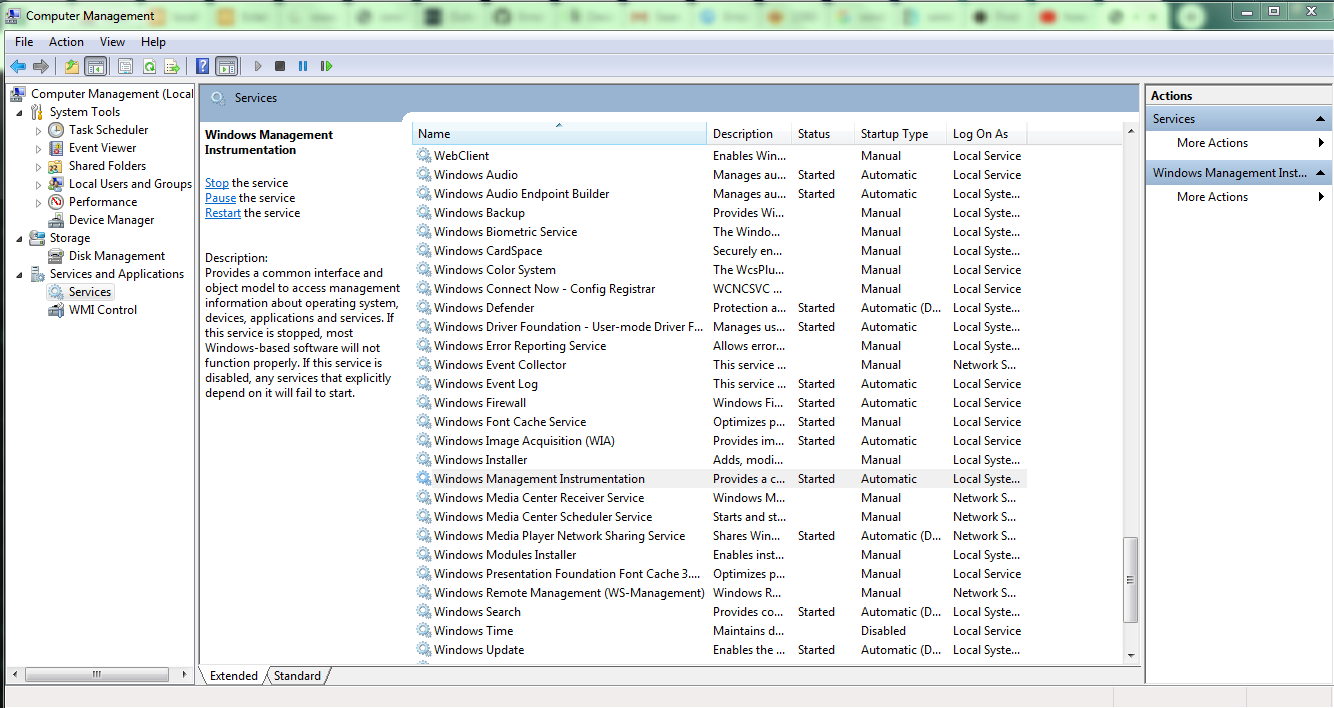Click the Stop the service link

click(217, 183)
